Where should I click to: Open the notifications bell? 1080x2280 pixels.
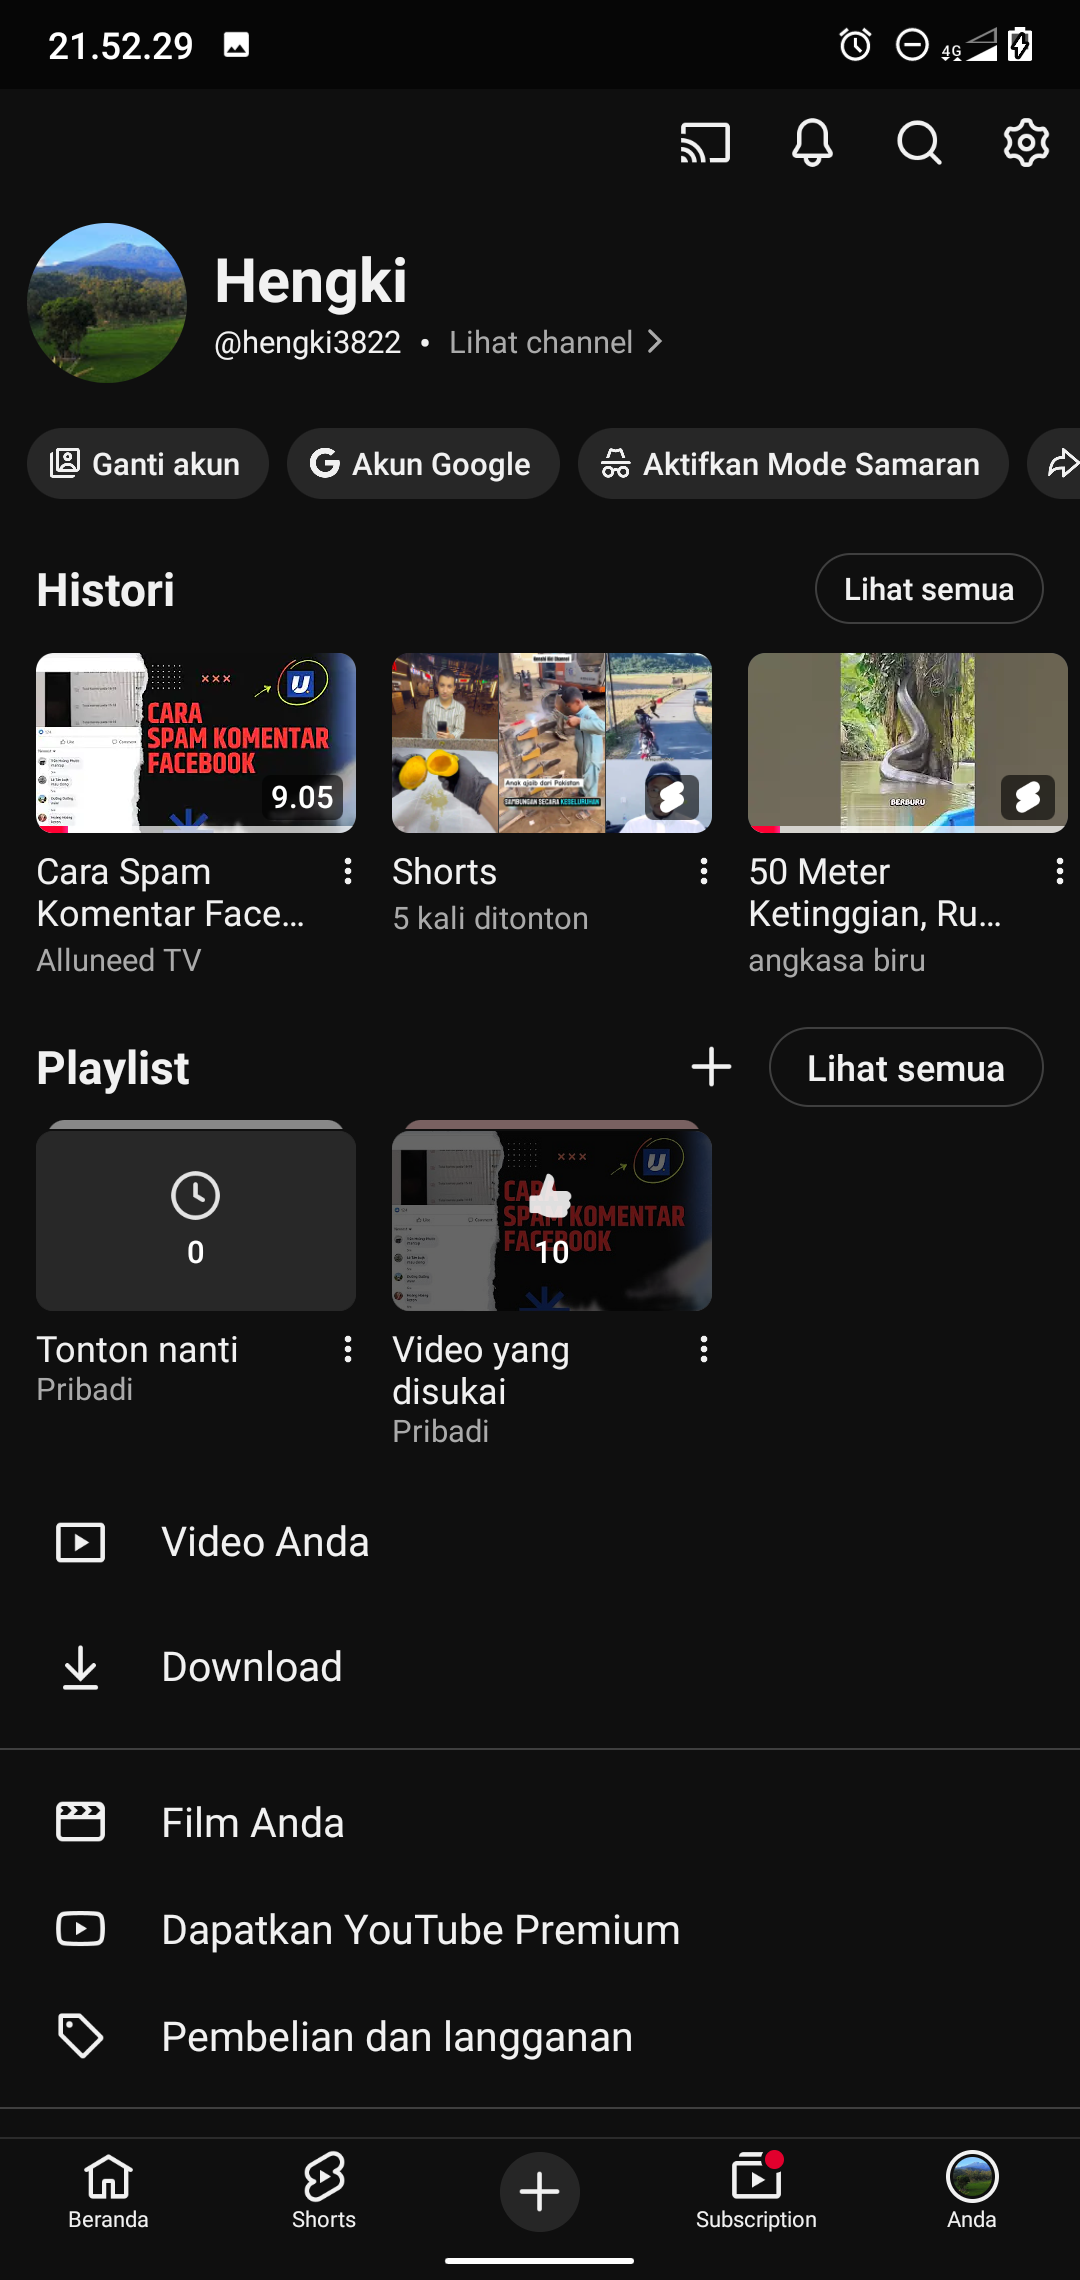point(812,143)
